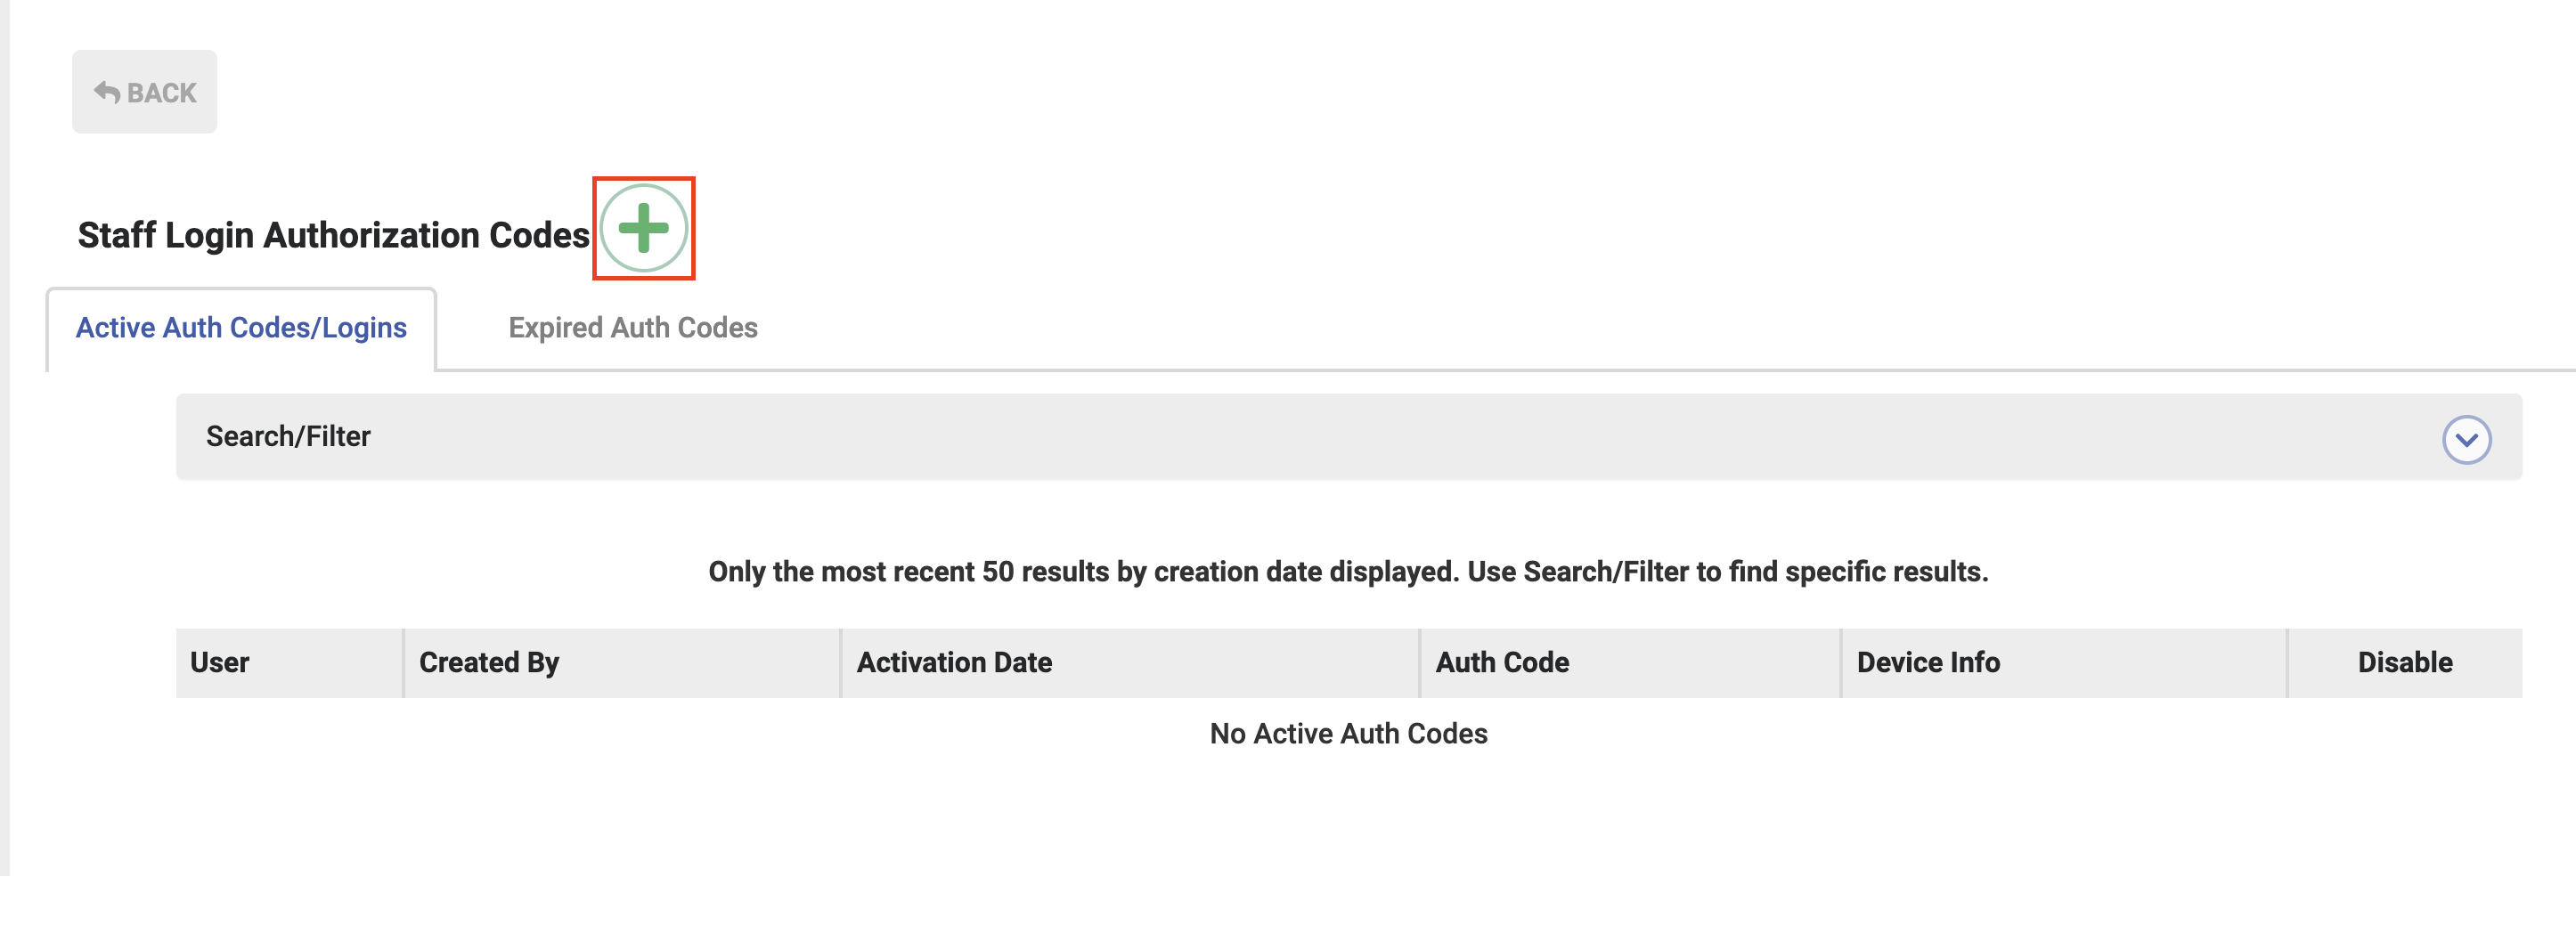
Task: Click the word Search/Filter
Action: coord(288,436)
